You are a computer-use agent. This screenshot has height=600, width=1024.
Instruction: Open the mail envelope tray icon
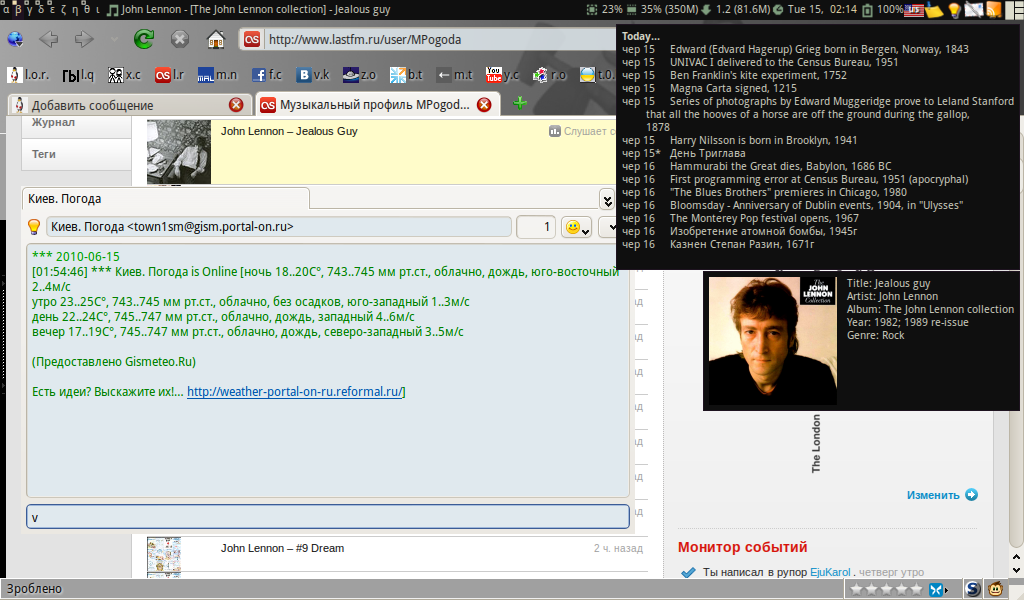pos(974,10)
